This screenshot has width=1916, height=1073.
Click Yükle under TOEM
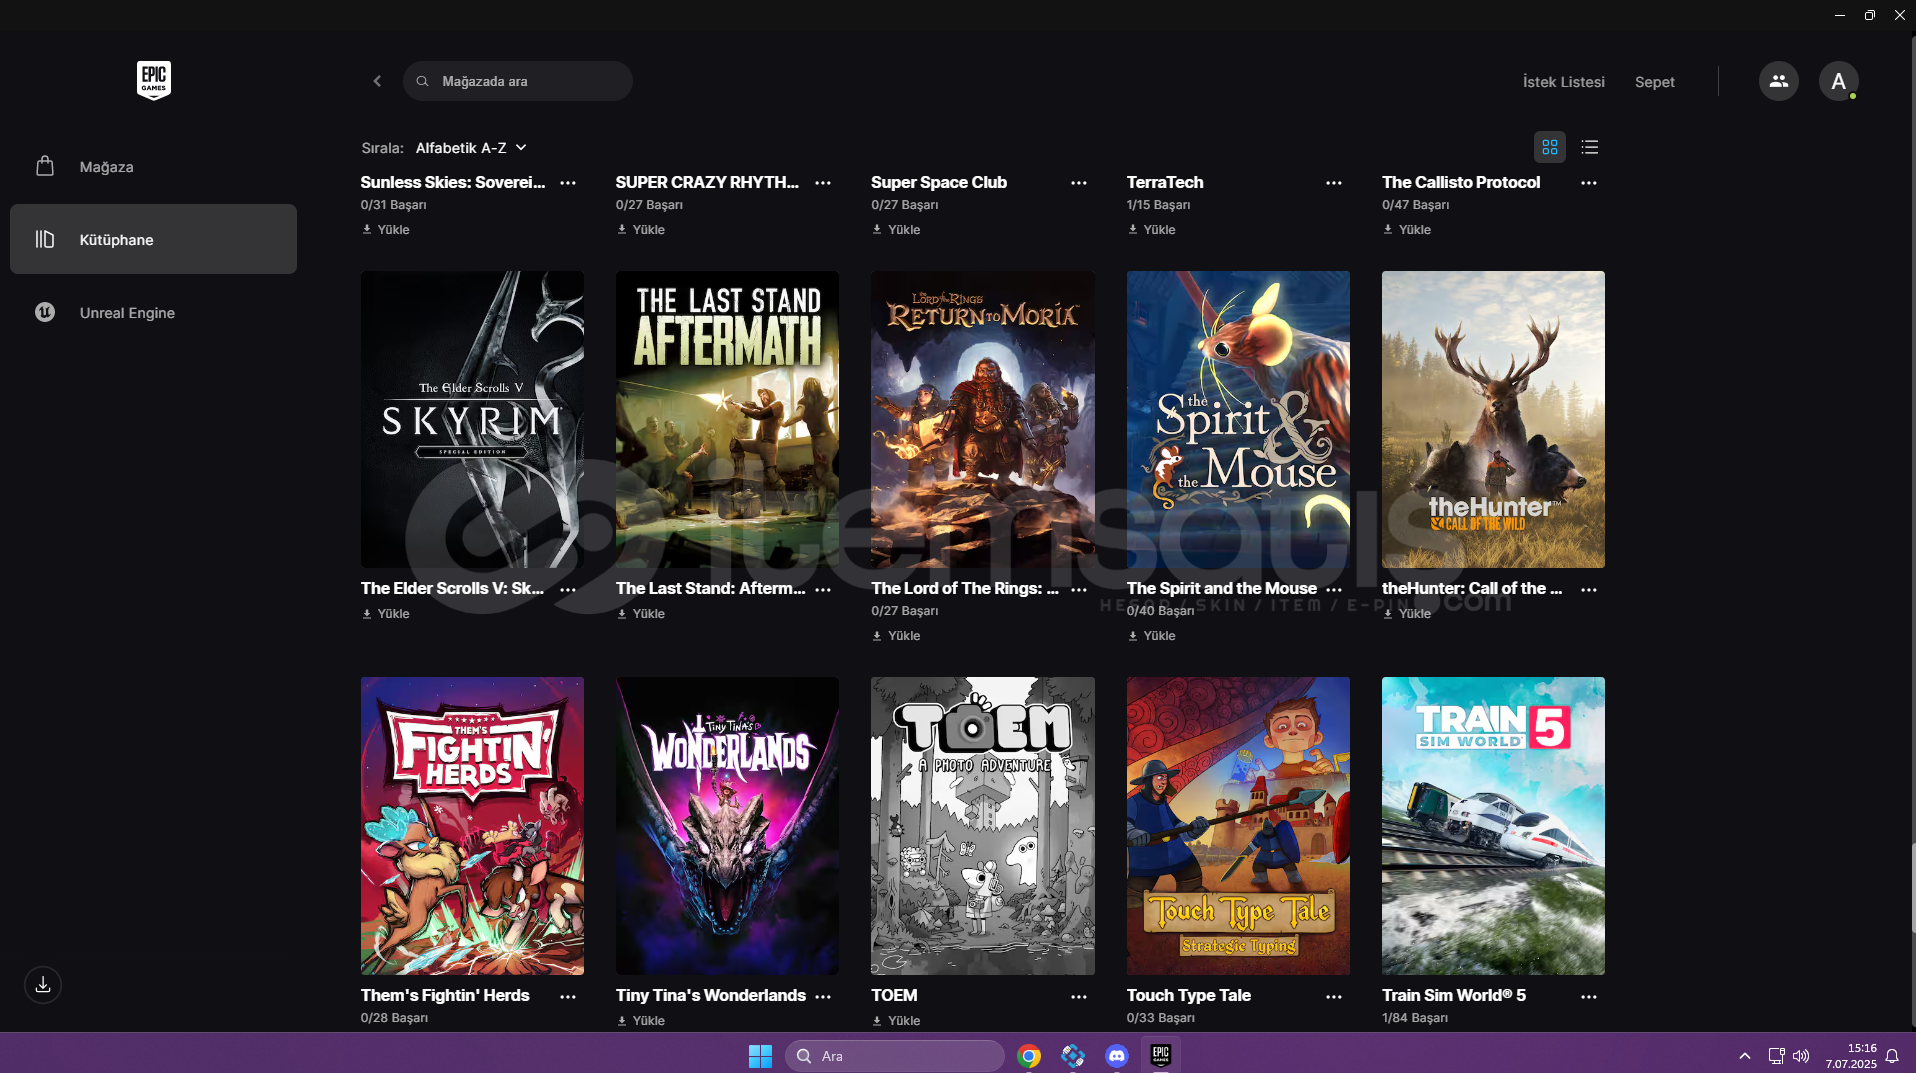pos(896,1020)
